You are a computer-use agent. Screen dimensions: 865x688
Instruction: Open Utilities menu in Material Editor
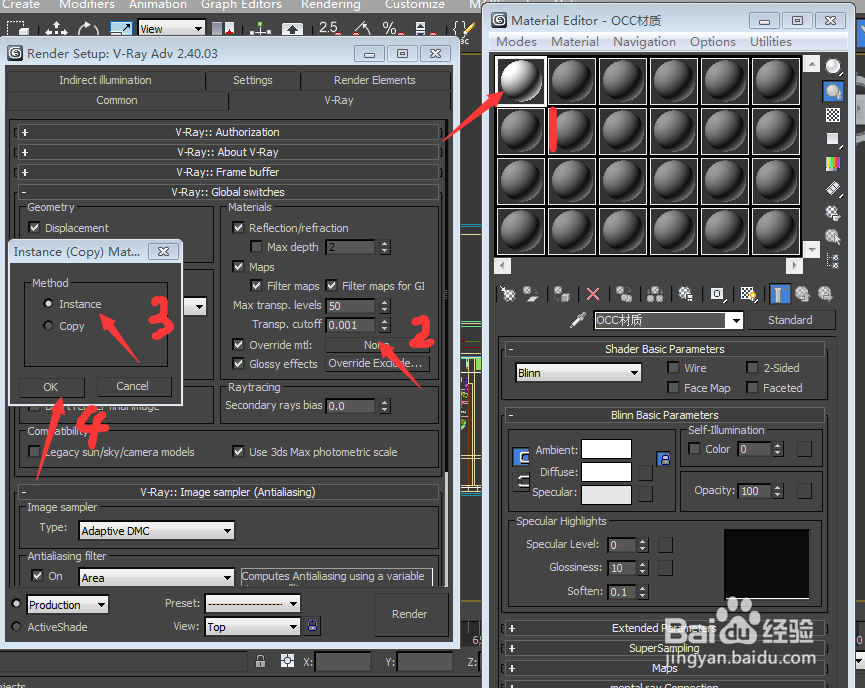(x=770, y=42)
